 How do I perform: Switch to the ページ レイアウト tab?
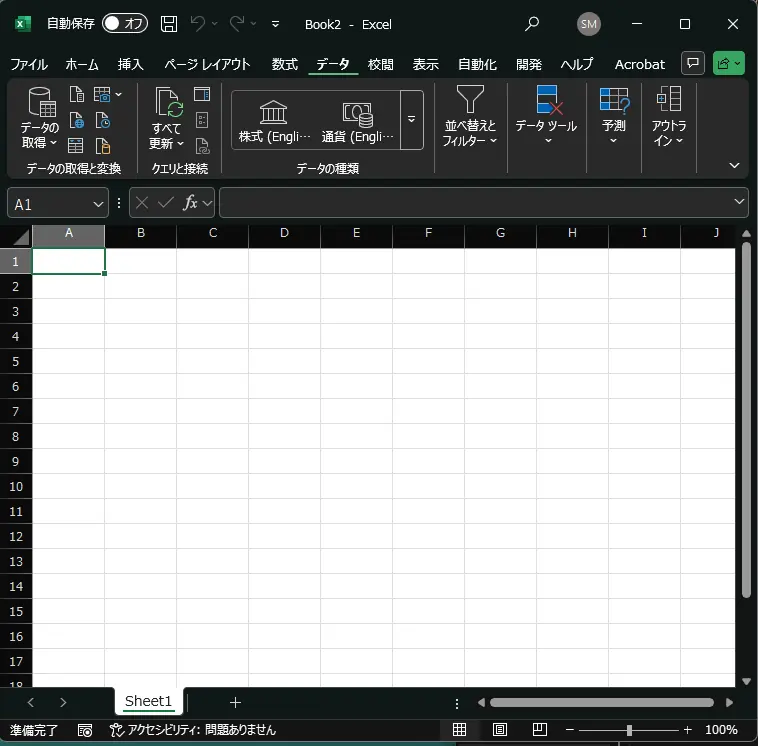click(x=207, y=64)
